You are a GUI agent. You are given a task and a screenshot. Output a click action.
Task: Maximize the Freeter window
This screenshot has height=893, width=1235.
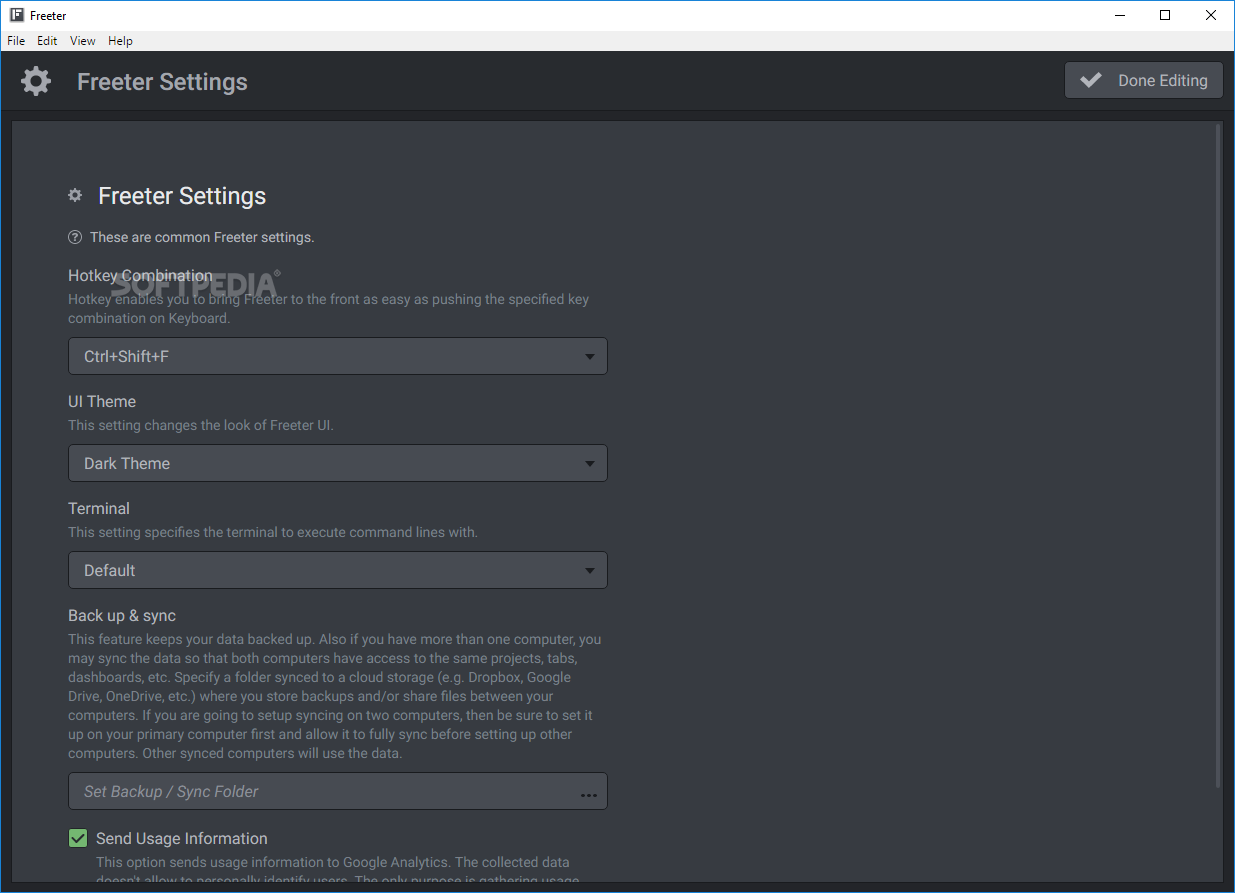point(1165,15)
